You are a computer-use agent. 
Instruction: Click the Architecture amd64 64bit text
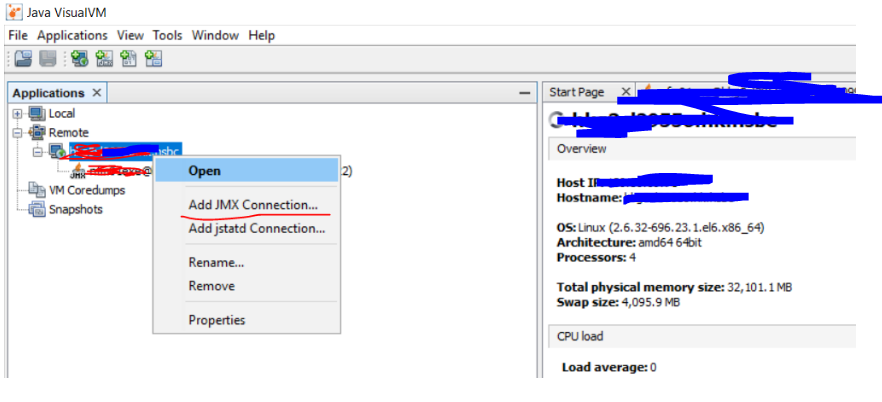tap(629, 242)
